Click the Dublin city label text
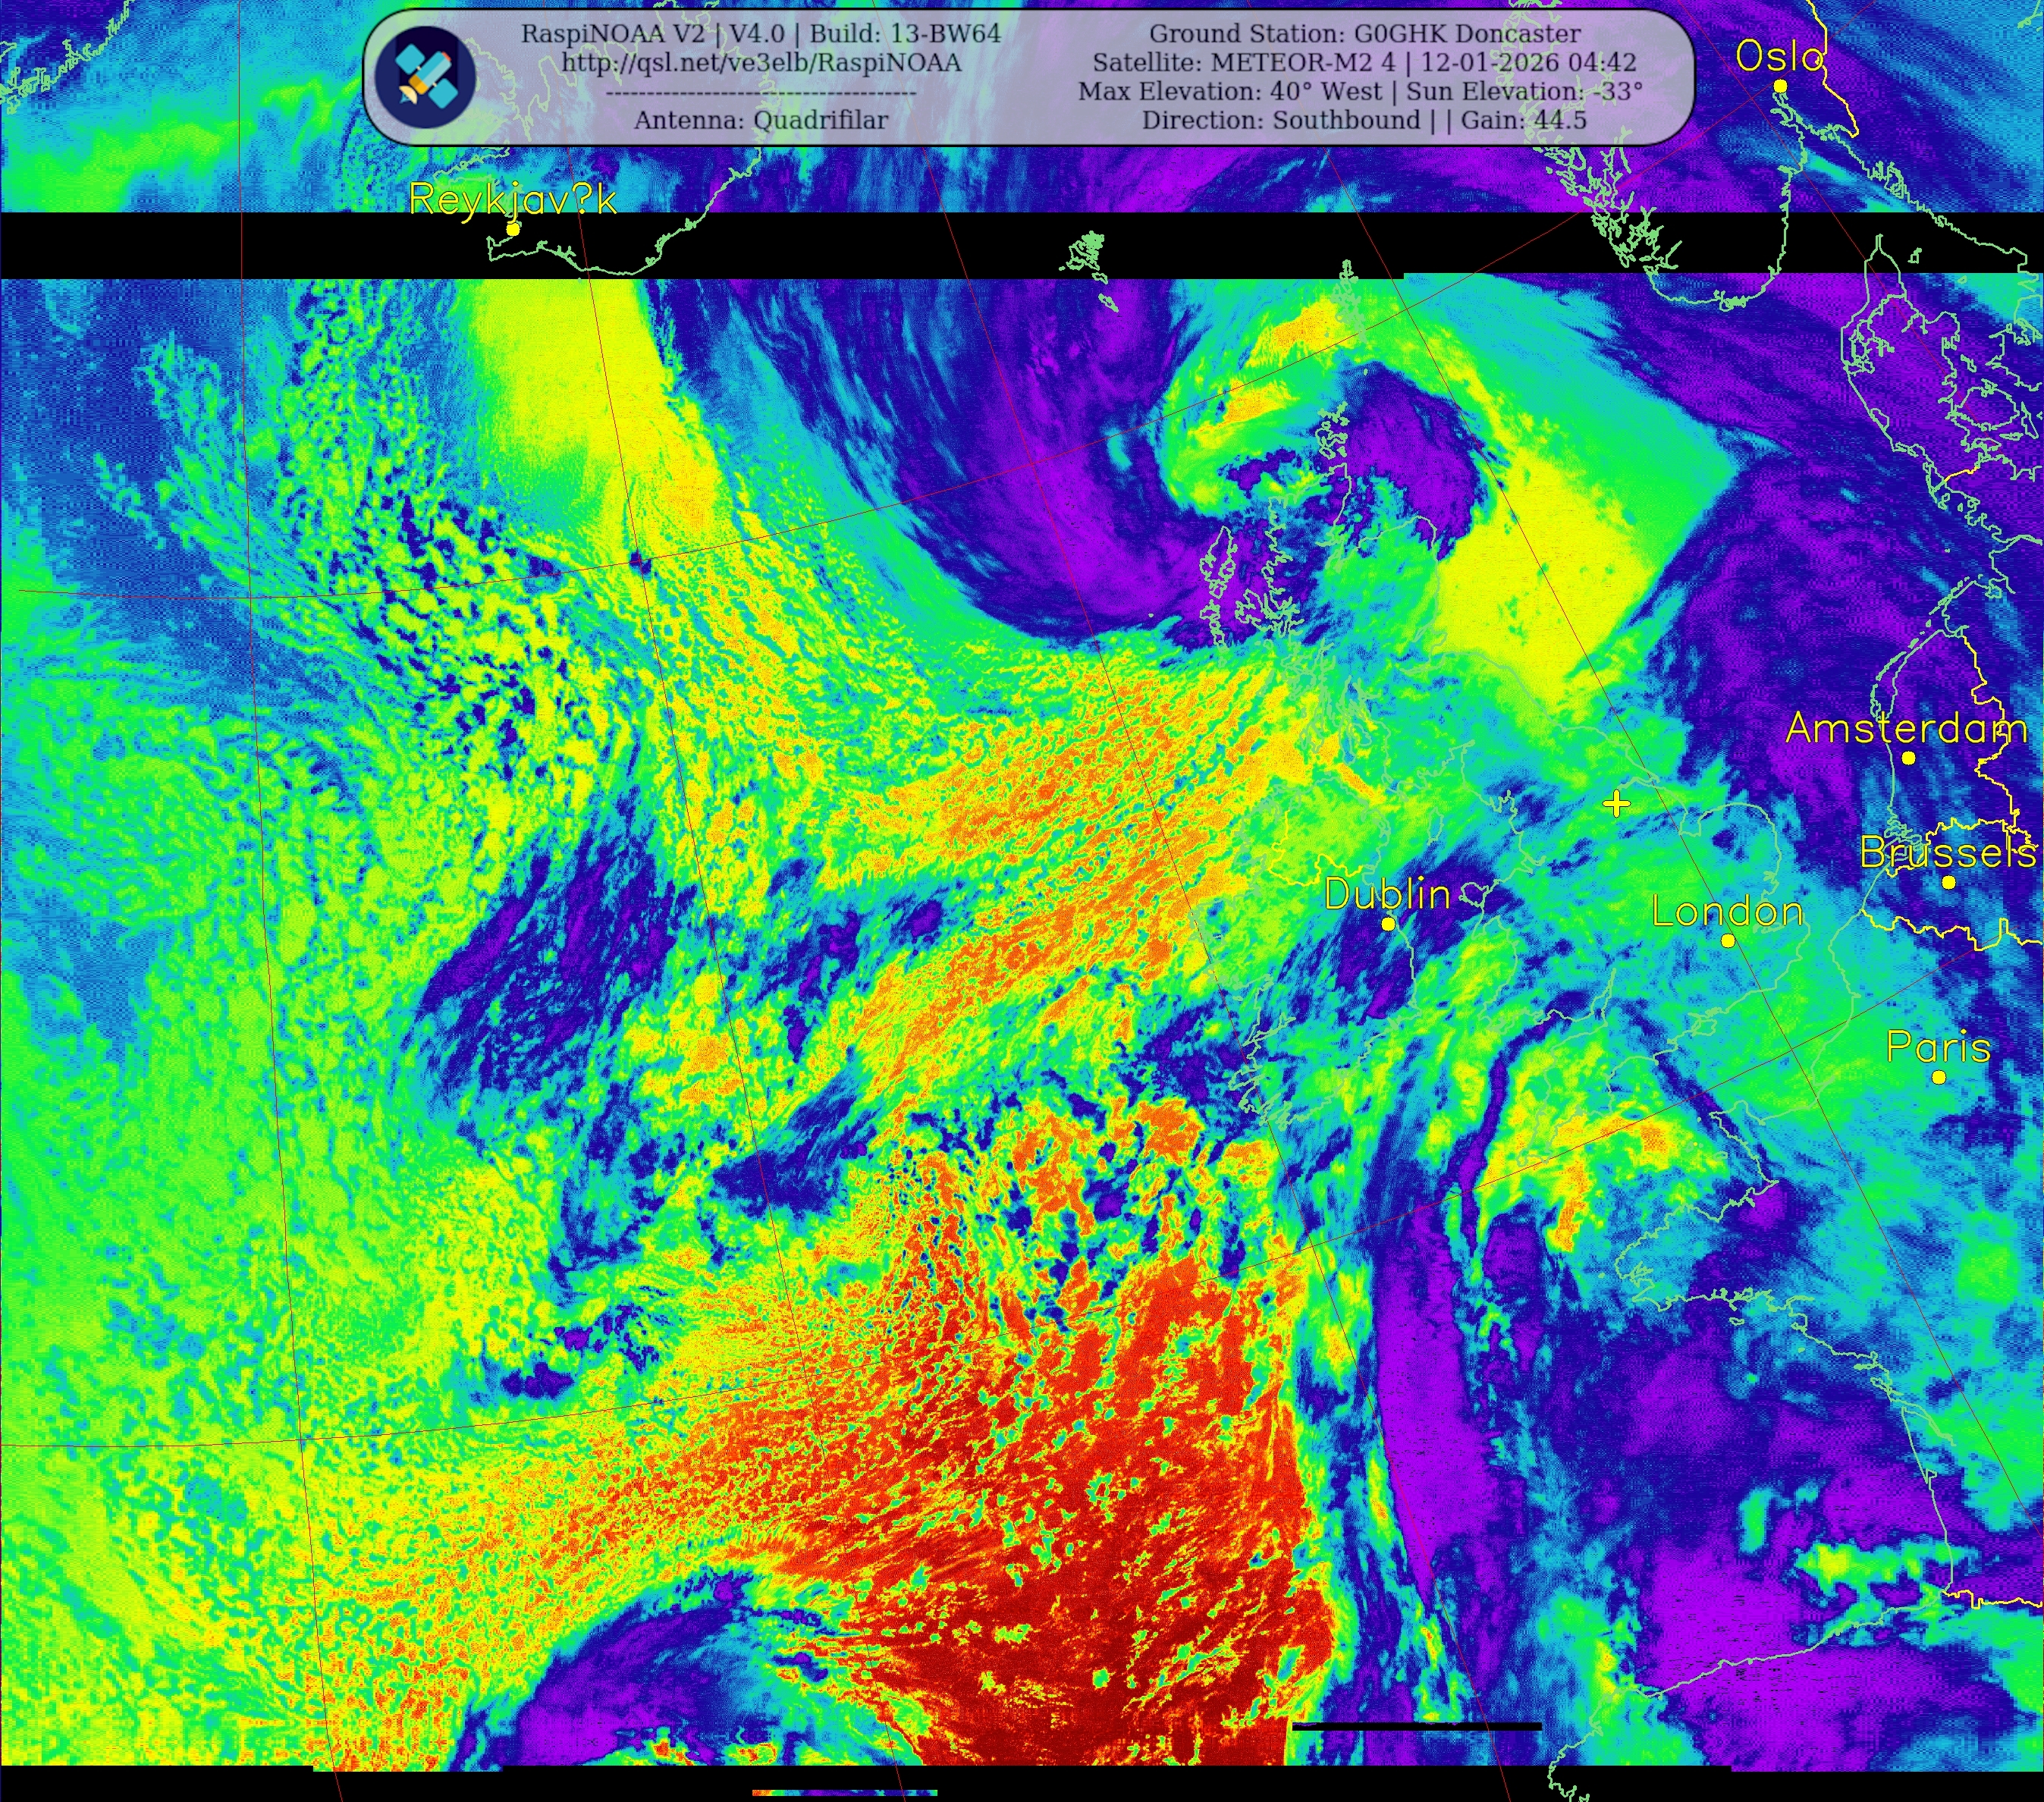 (x=1387, y=894)
